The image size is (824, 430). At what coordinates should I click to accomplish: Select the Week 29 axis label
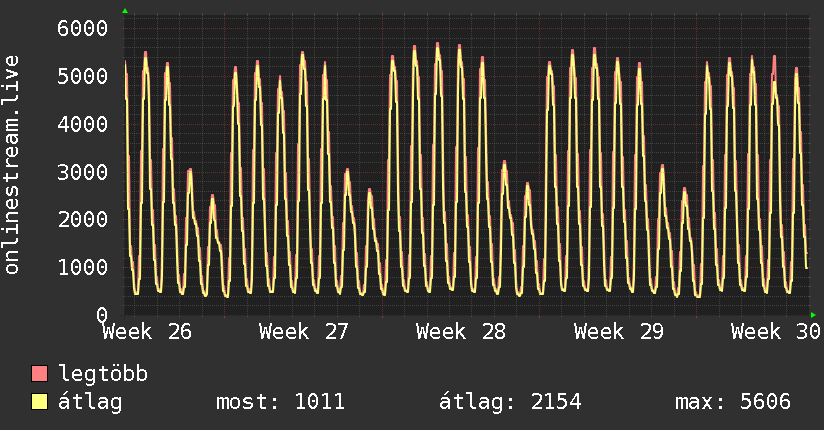(x=619, y=332)
